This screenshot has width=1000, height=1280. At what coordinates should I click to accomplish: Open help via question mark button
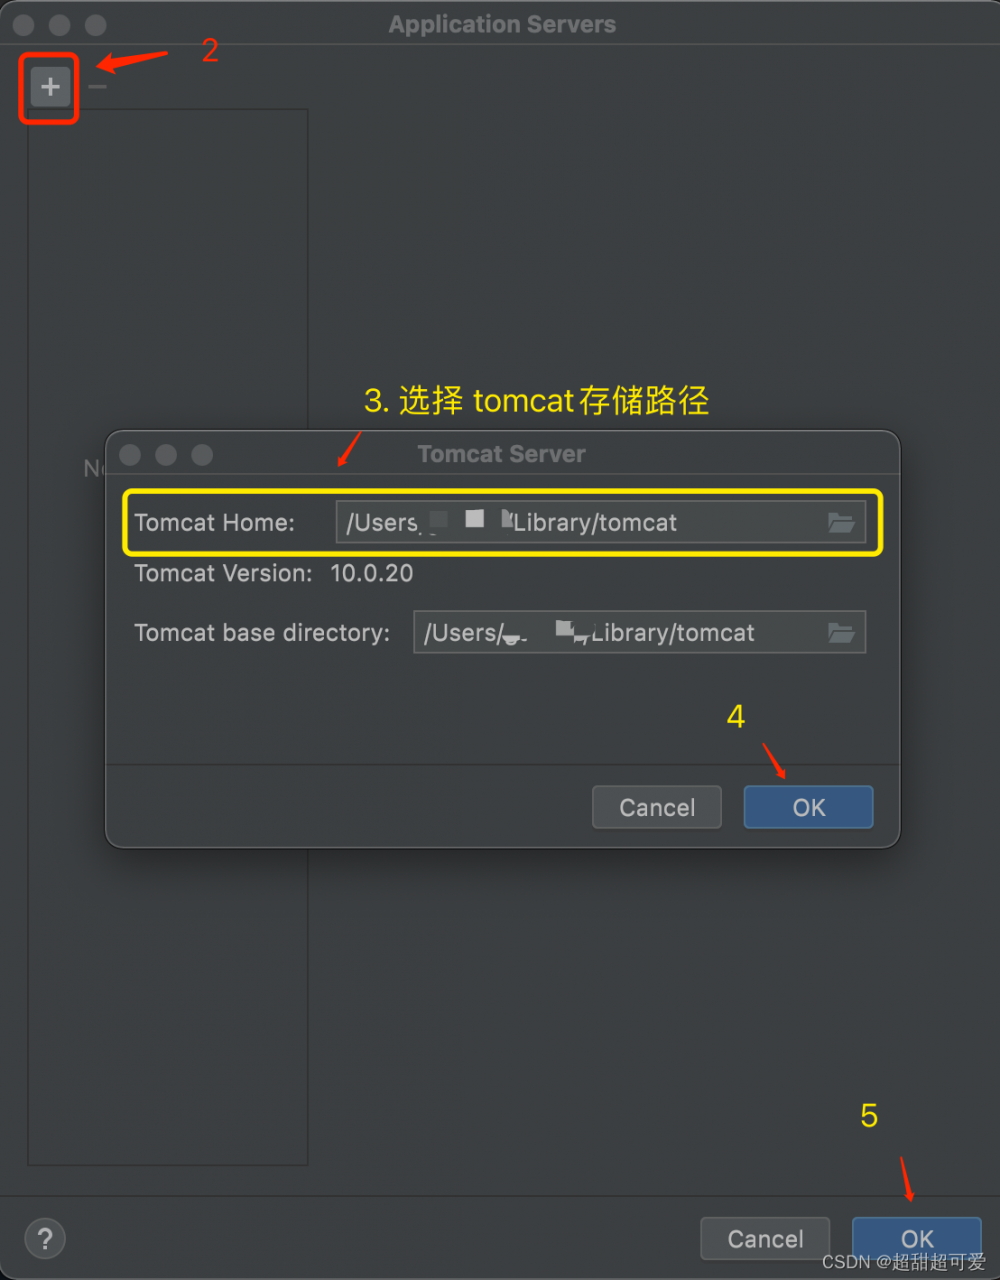[45, 1239]
